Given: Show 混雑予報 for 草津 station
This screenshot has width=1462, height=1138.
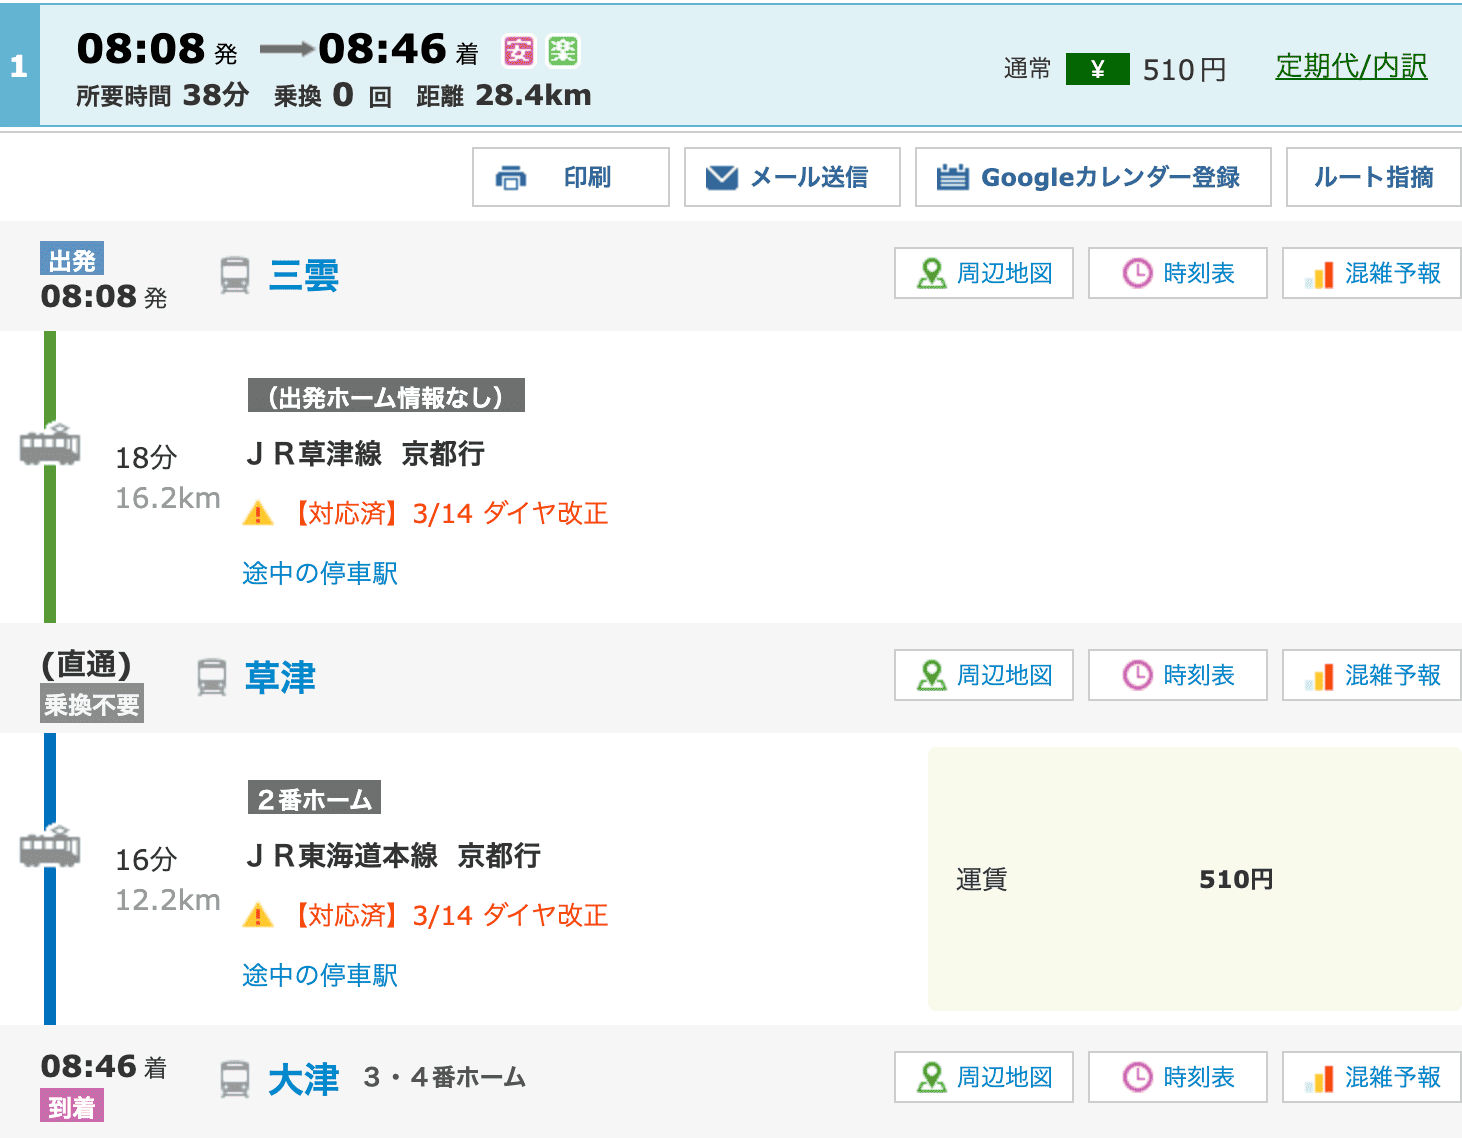Looking at the screenshot, I should click(x=1372, y=675).
